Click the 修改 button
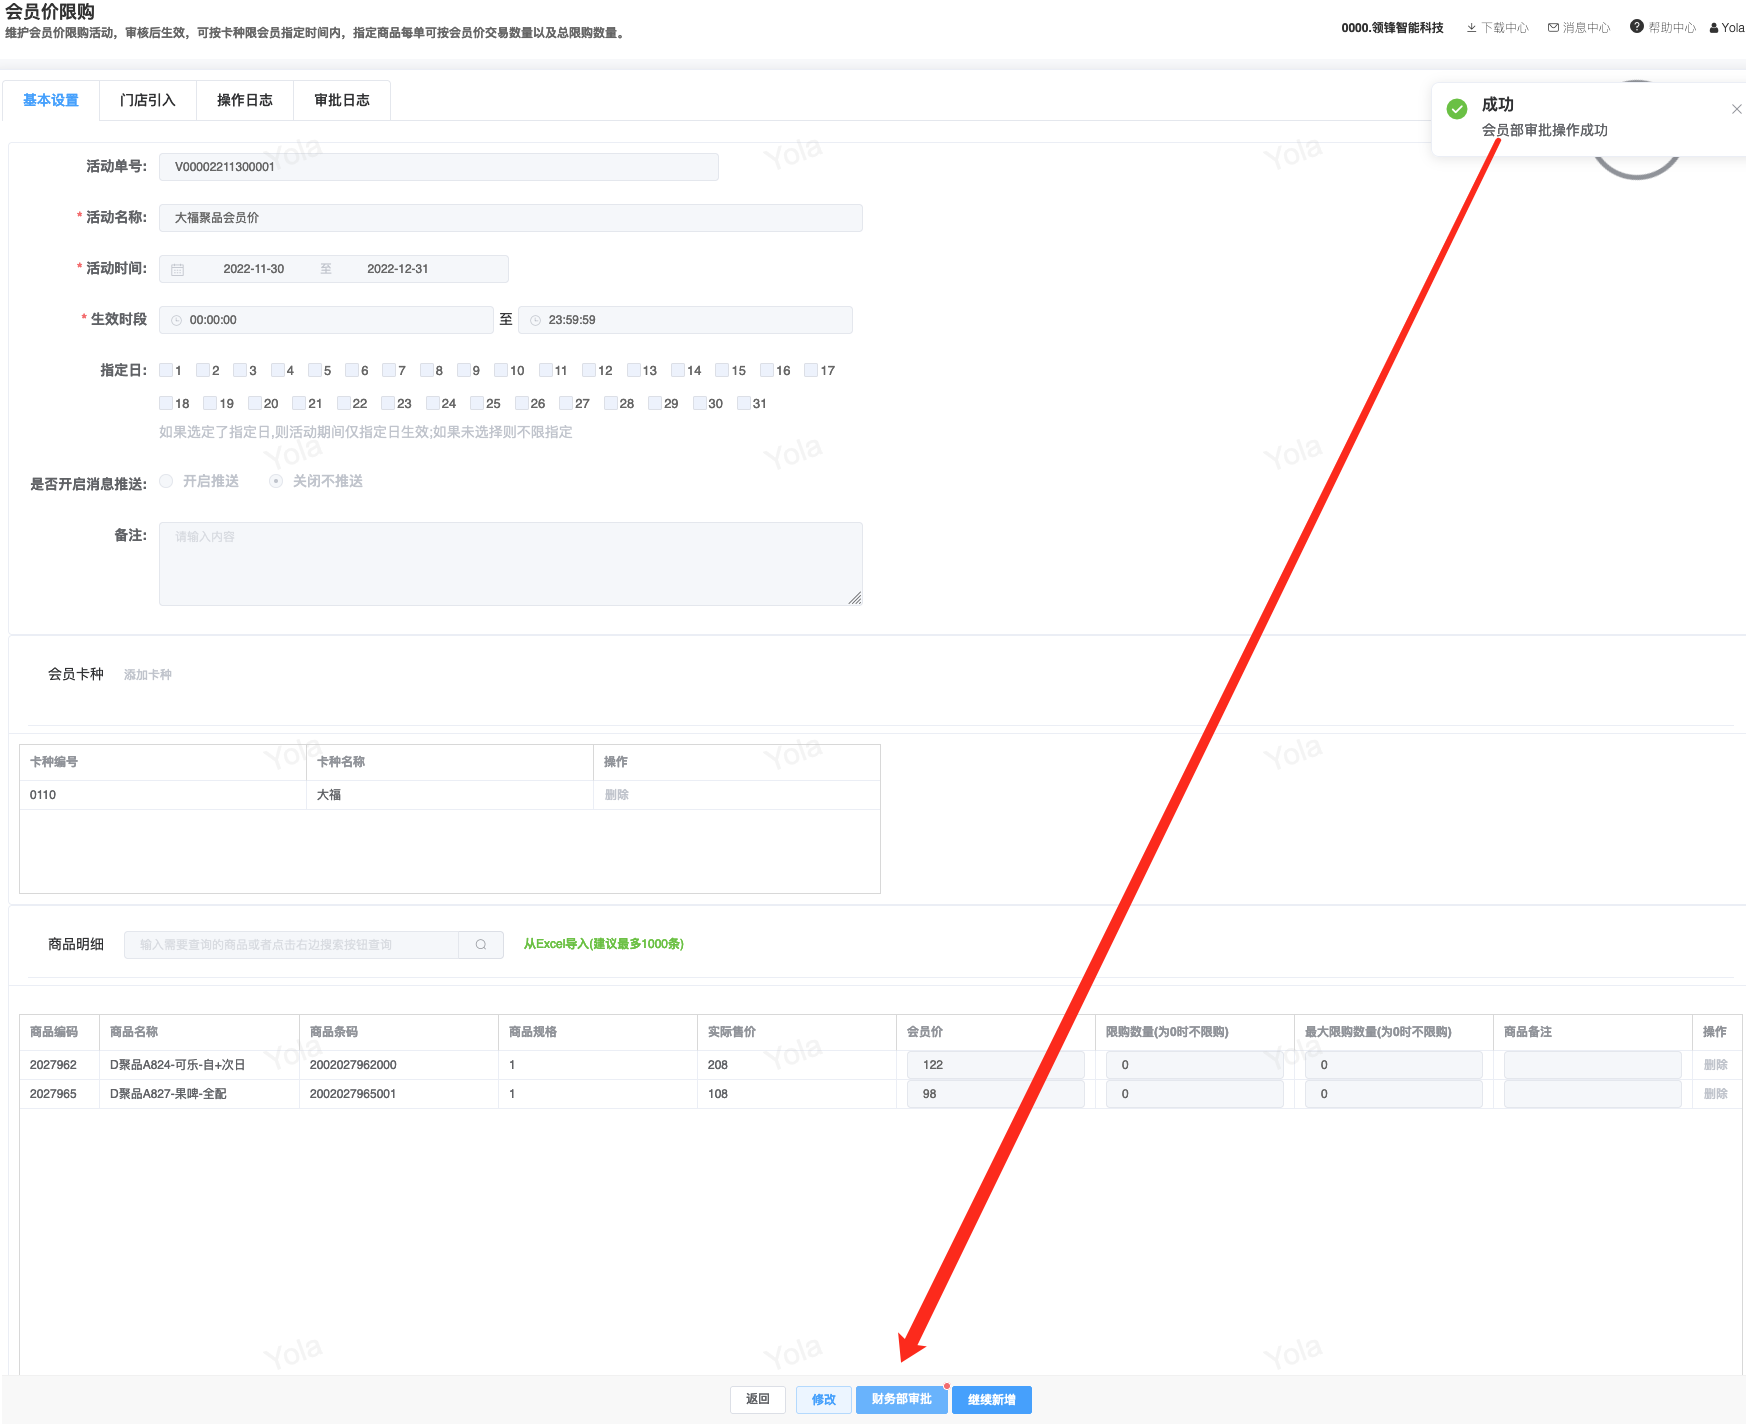Screen dimensions: 1746x1425 click(x=824, y=1399)
